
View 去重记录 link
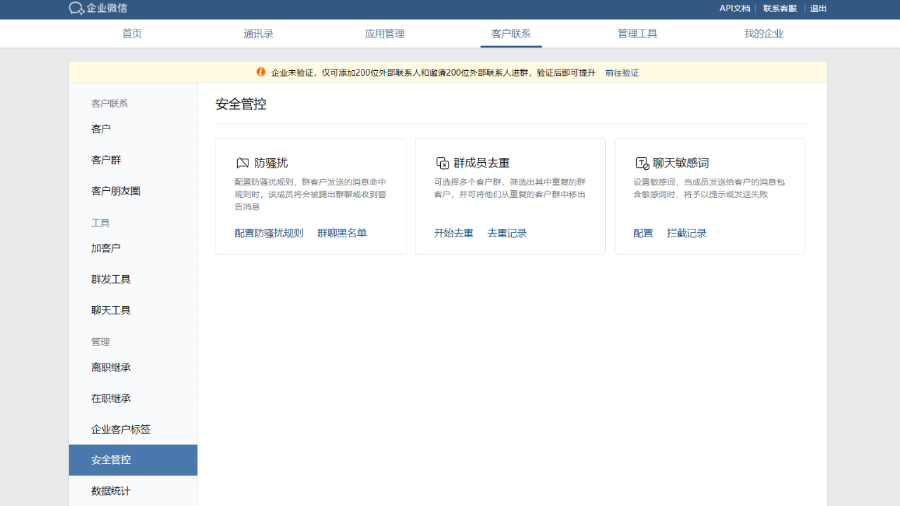point(507,233)
